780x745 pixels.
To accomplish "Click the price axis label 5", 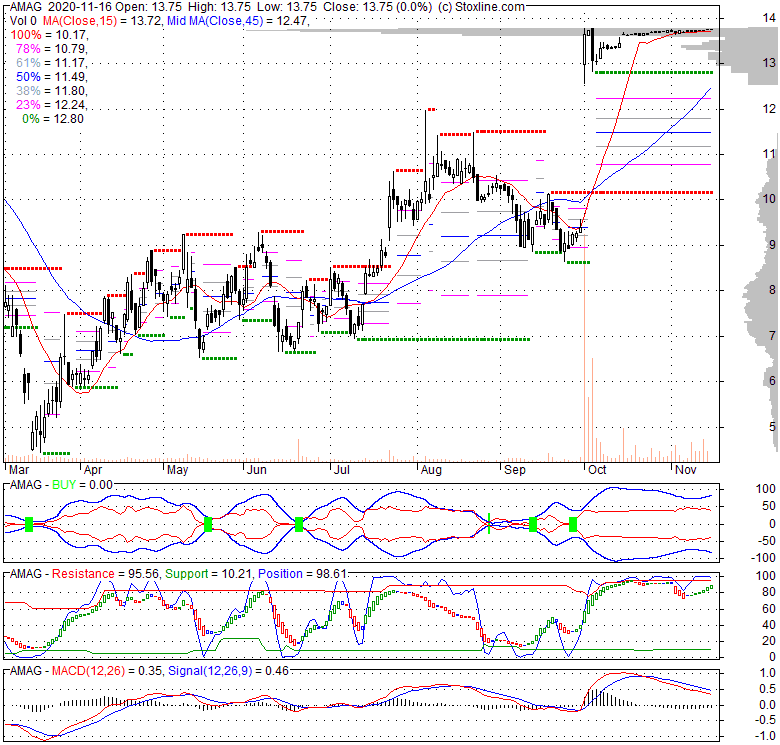I will pos(772,426).
